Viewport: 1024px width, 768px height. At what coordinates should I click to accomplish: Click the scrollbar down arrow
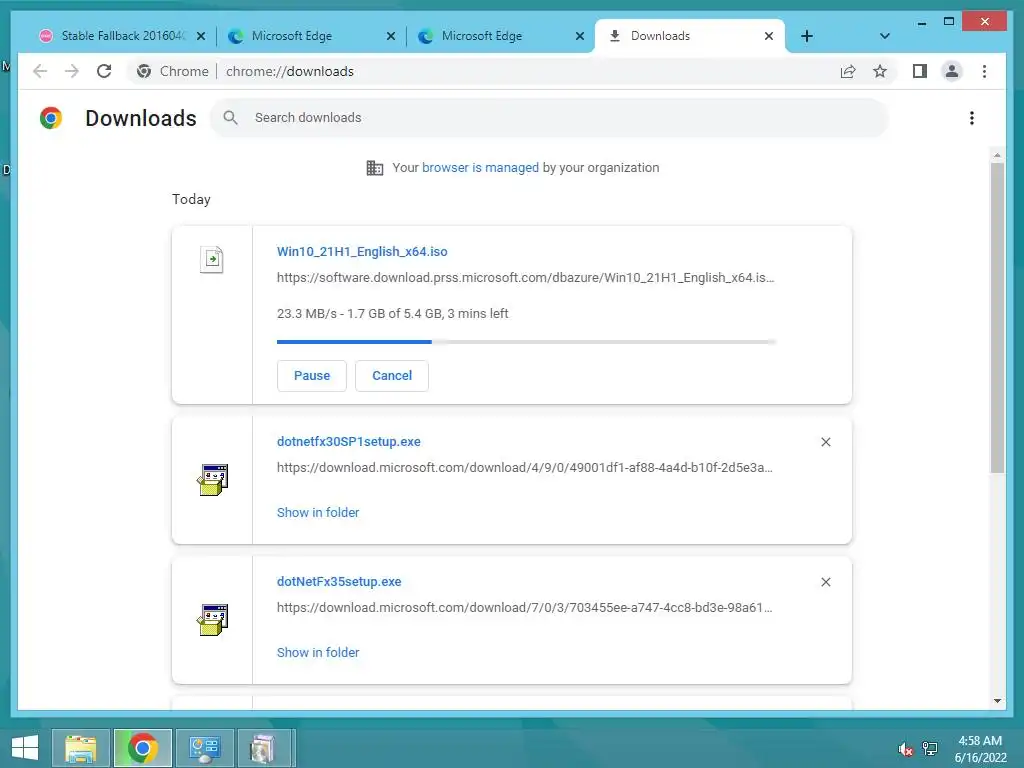(997, 701)
